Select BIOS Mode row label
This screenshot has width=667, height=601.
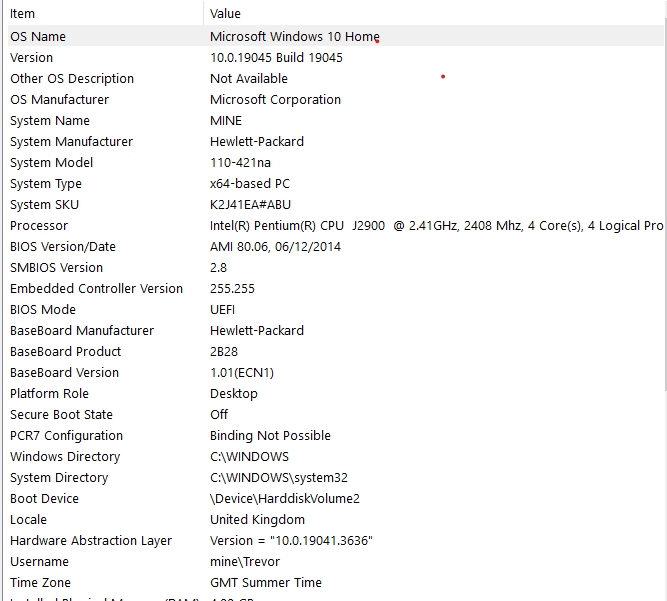point(43,309)
